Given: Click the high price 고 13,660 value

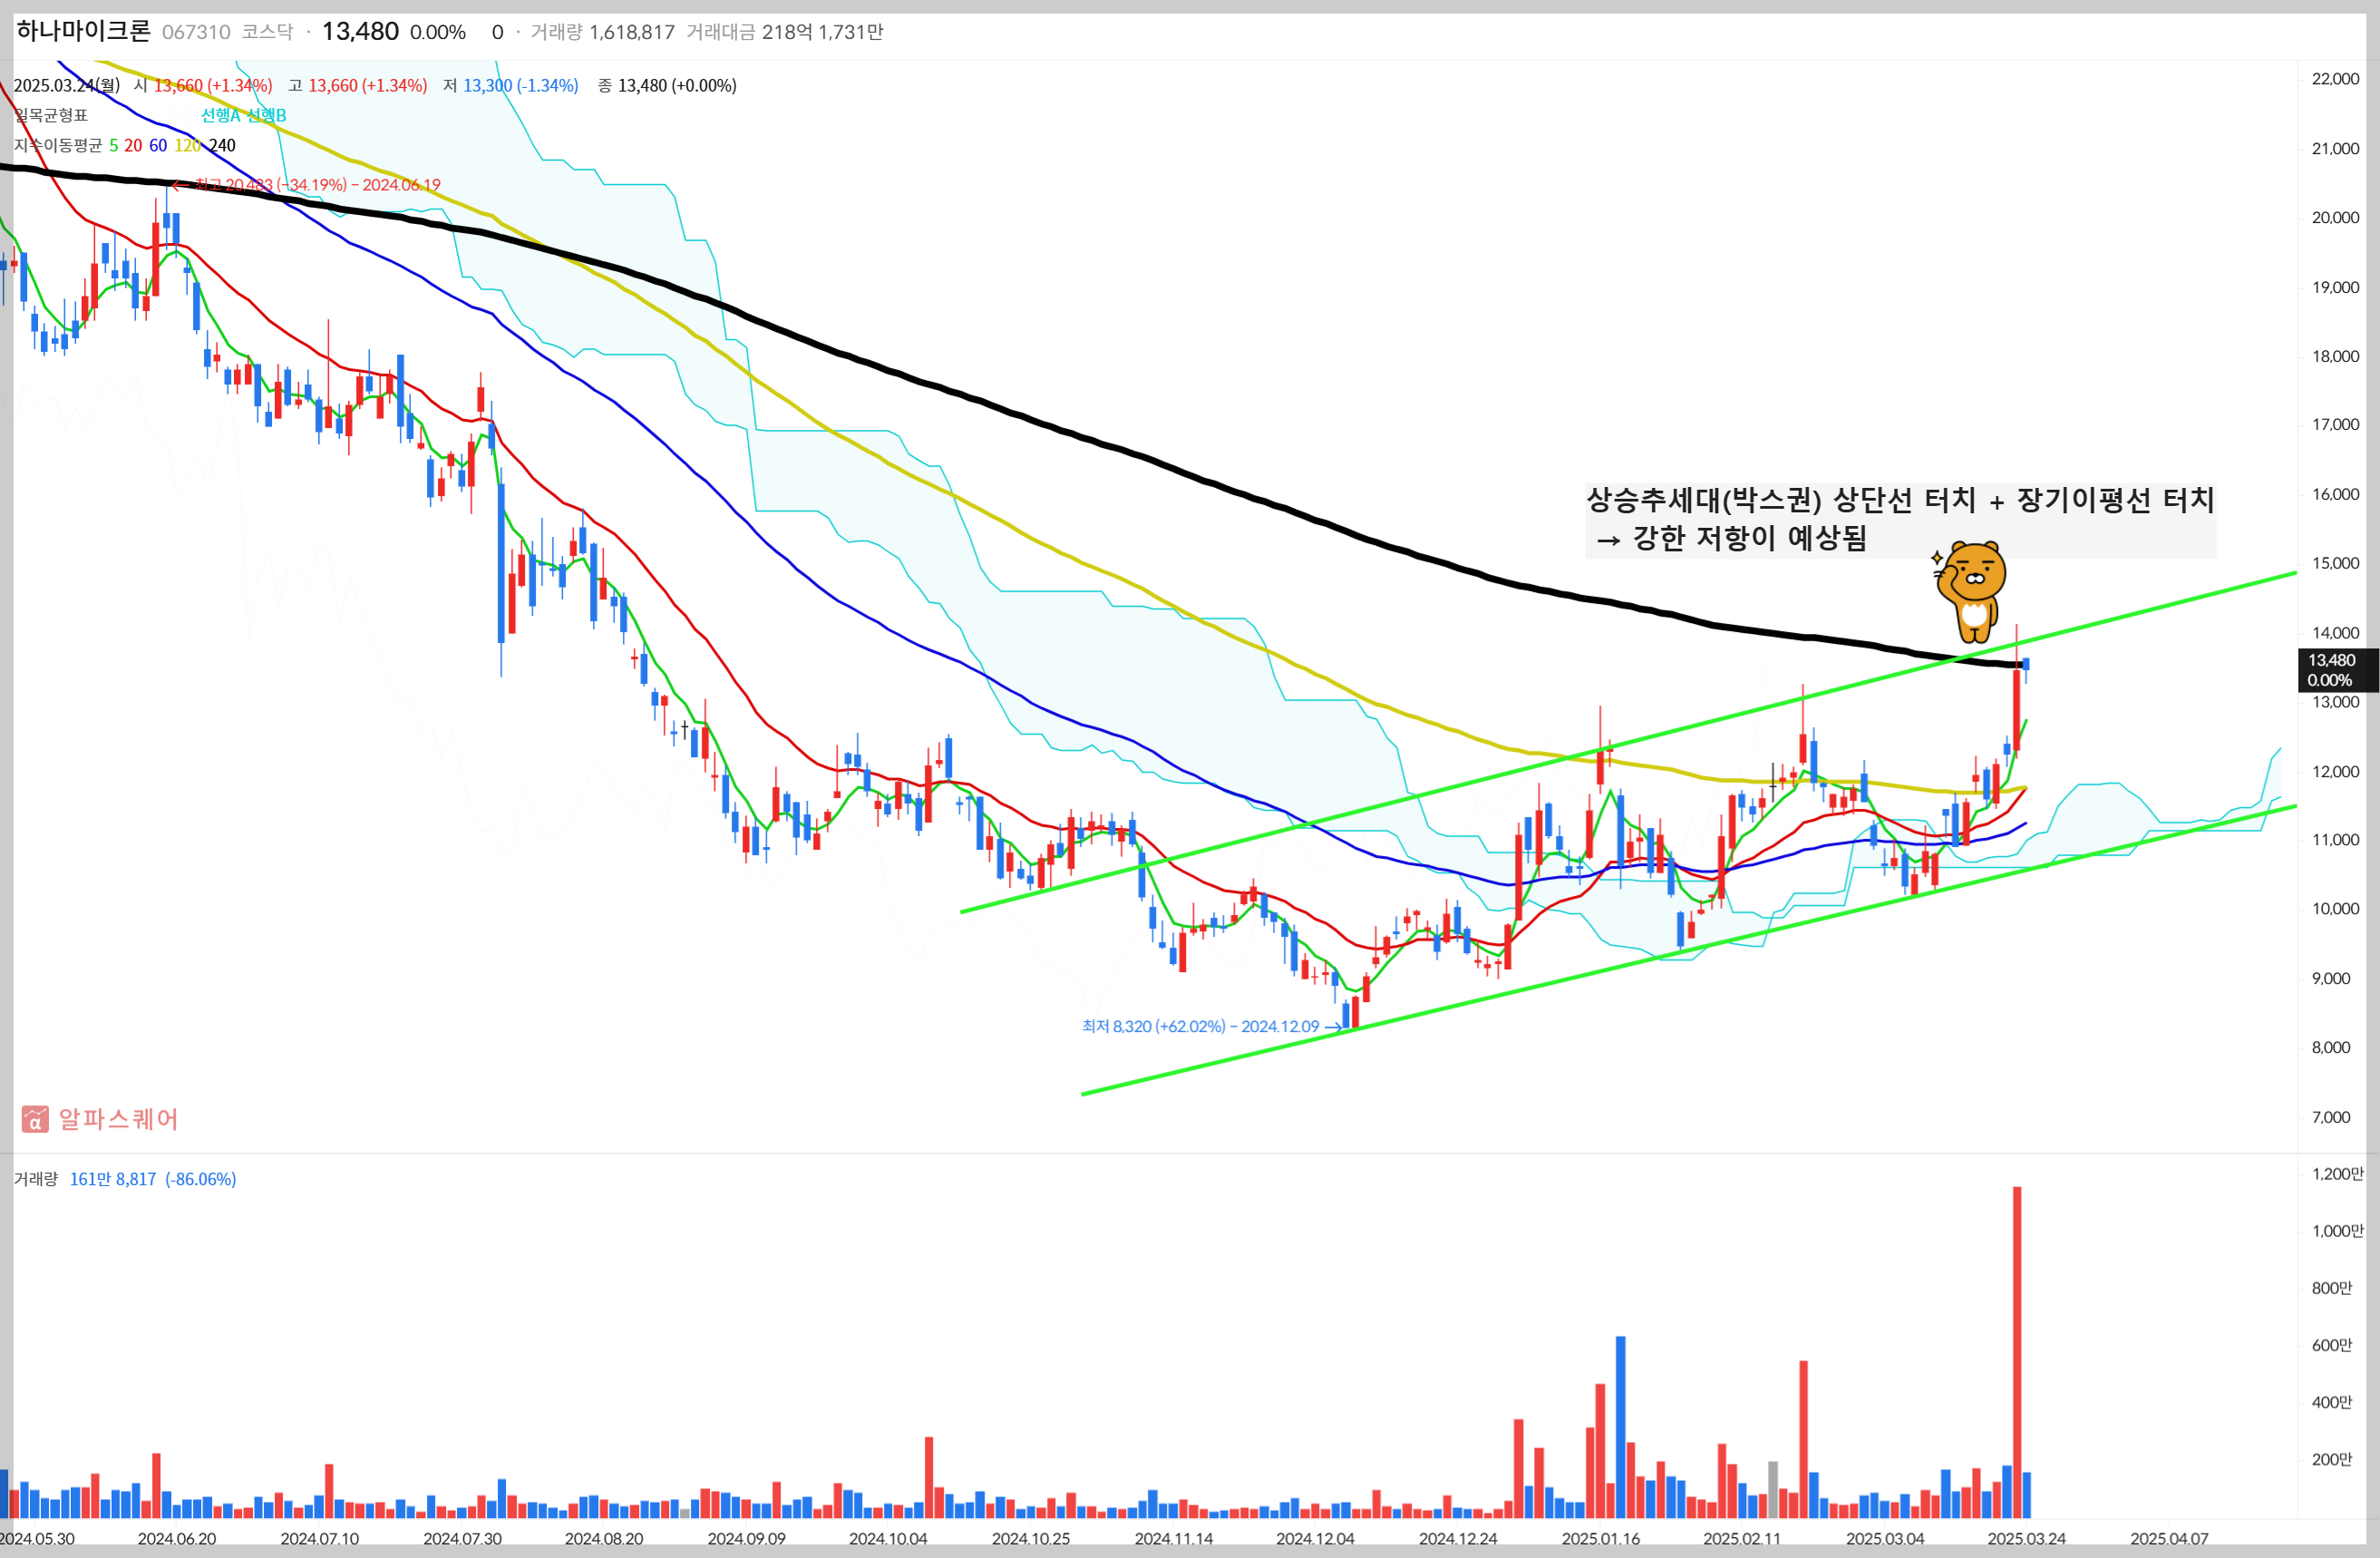Looking at the screenshot, I should click(358, 85).
